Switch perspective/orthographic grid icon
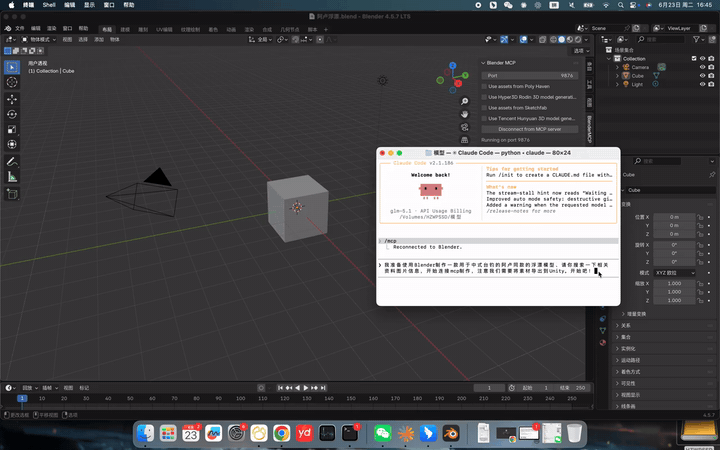 click(465, 140)
